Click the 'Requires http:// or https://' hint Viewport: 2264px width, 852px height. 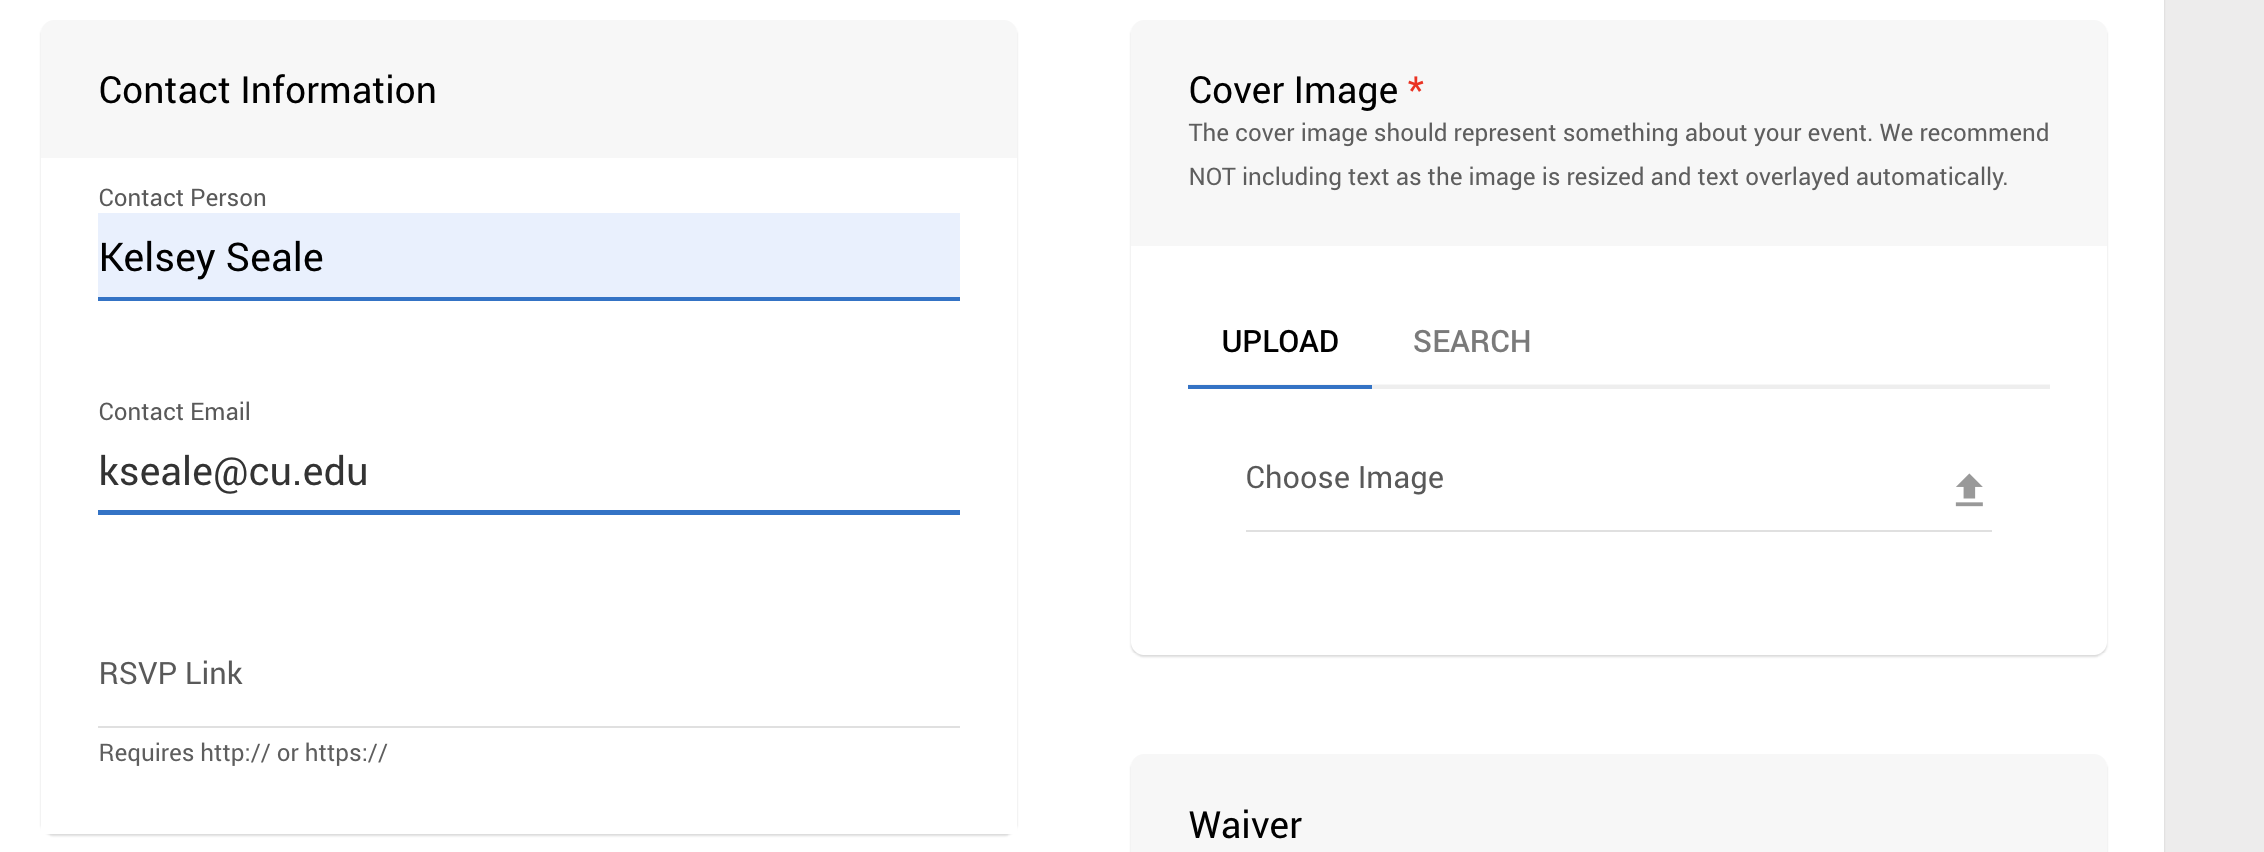pos(243,753)
